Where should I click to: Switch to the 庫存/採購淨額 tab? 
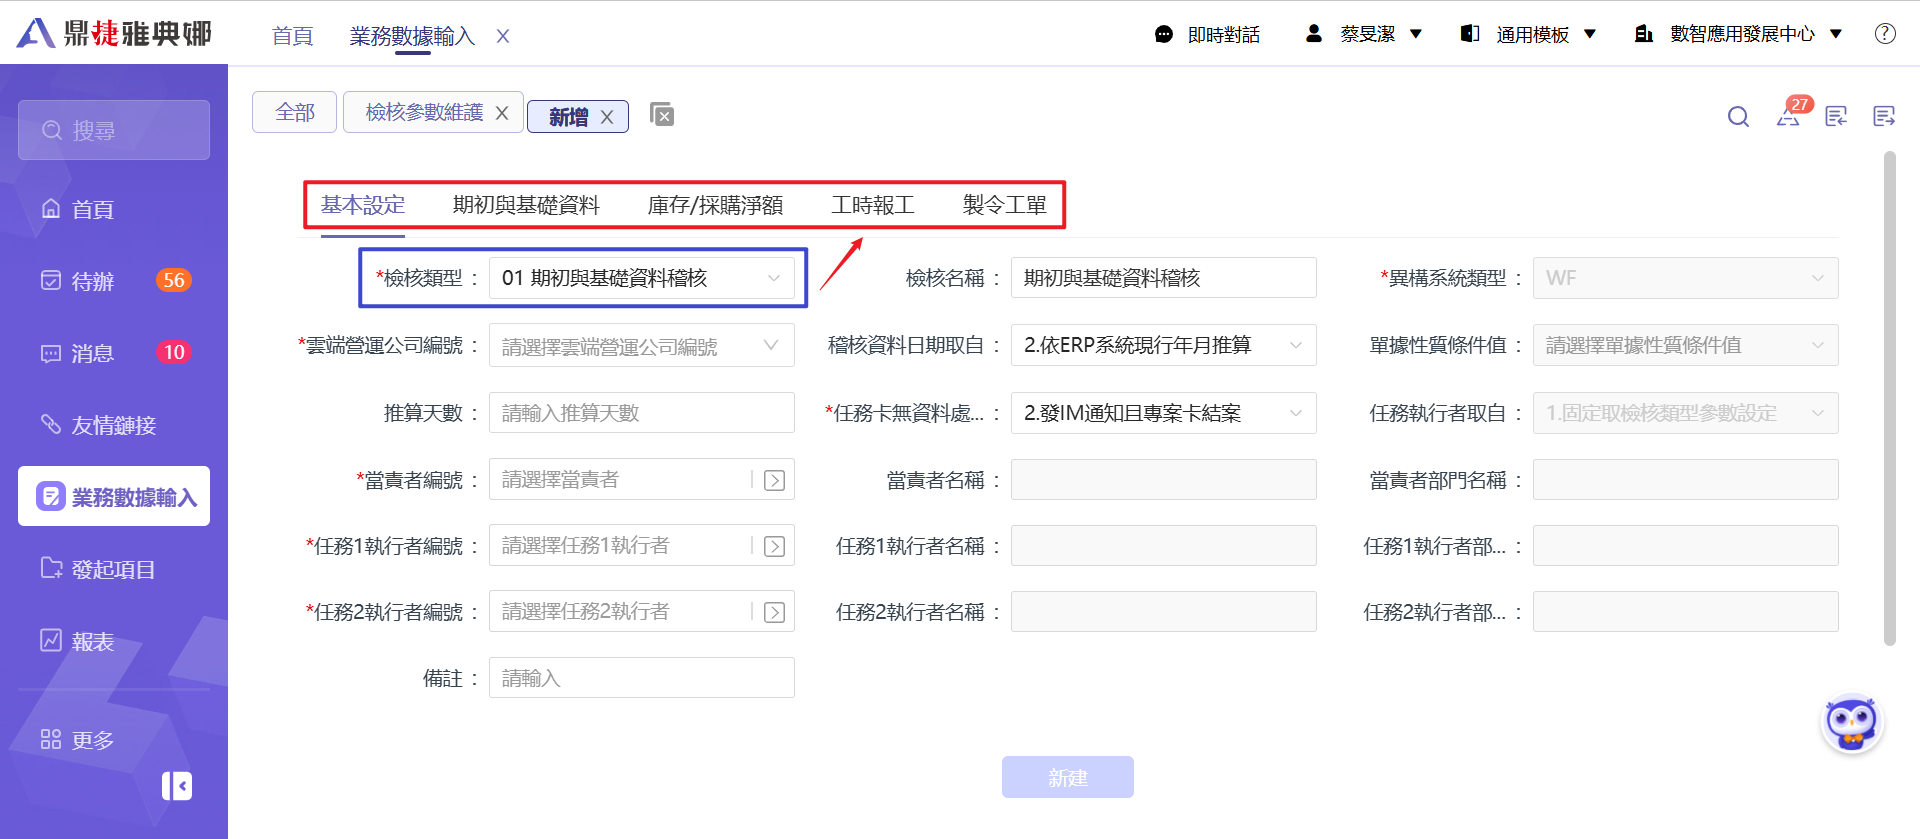tap(715, 205)
